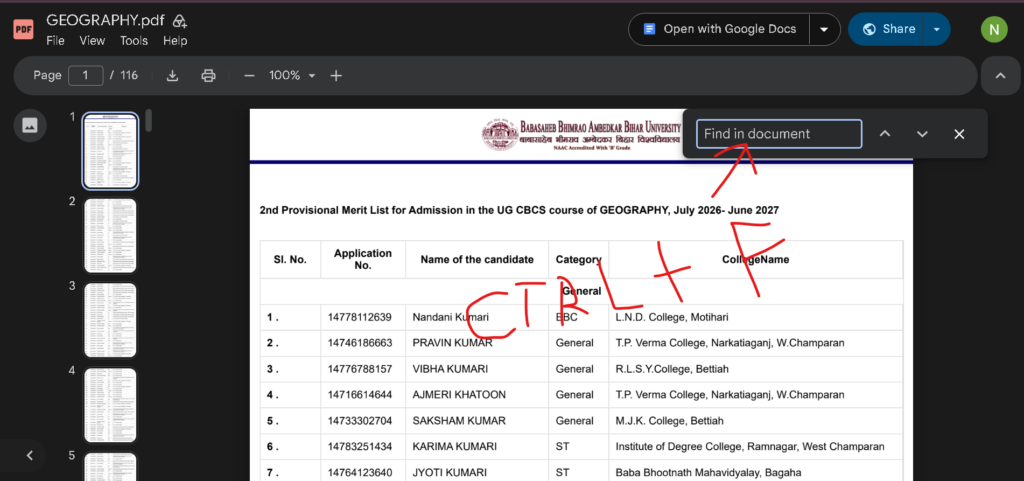Click the Sl. No. column header

tap(290, 259)
